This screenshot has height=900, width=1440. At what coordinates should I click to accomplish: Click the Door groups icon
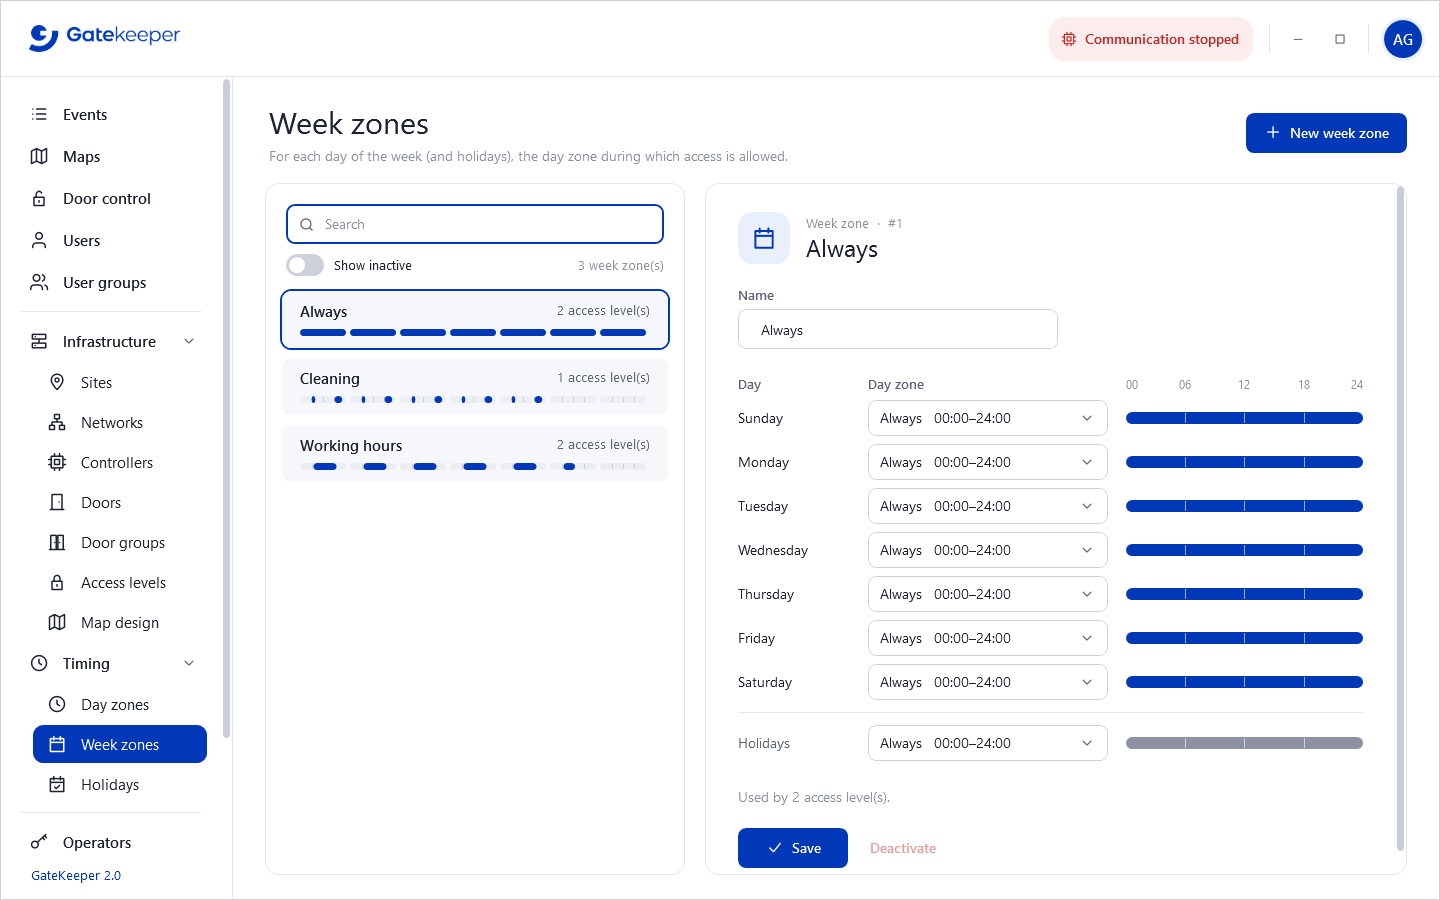tap(57, 542)
